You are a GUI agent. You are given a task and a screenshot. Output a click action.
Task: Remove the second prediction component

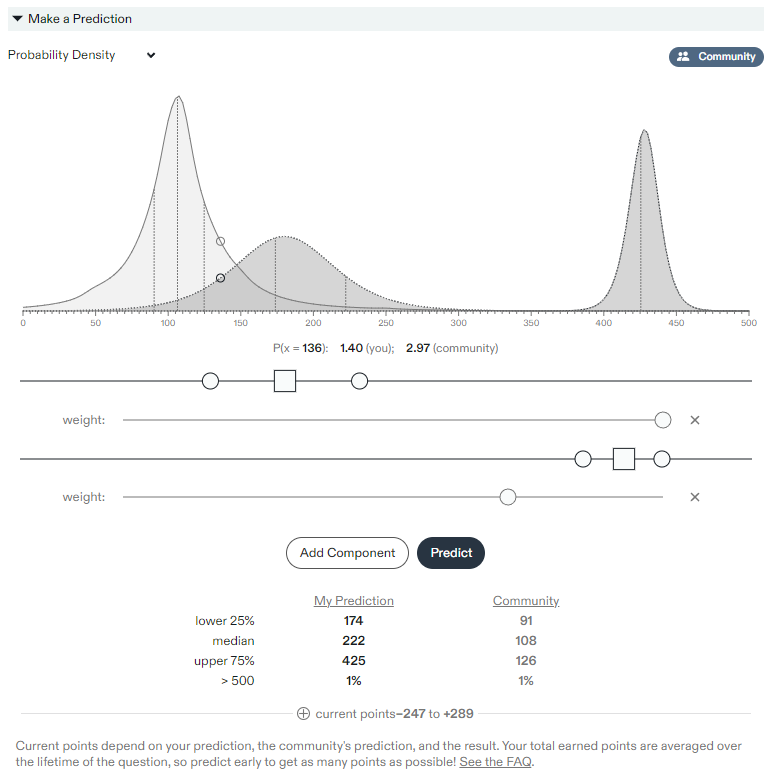coord(695,497)
